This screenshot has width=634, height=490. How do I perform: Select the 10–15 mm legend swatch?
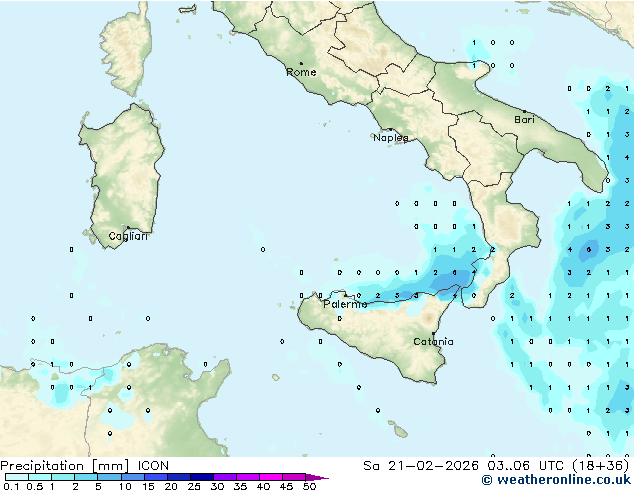(x=132, y=477)
